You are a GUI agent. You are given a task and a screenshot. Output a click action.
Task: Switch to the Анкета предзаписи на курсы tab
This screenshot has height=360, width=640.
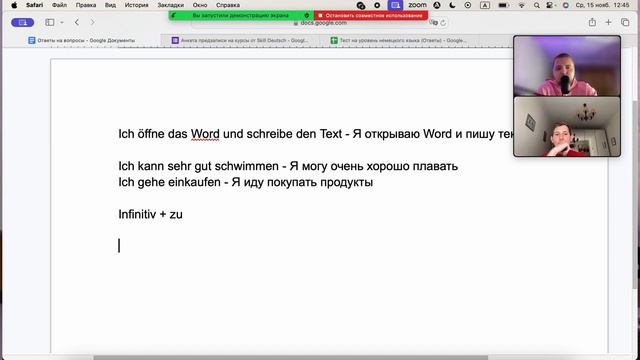tap(240, 40)
